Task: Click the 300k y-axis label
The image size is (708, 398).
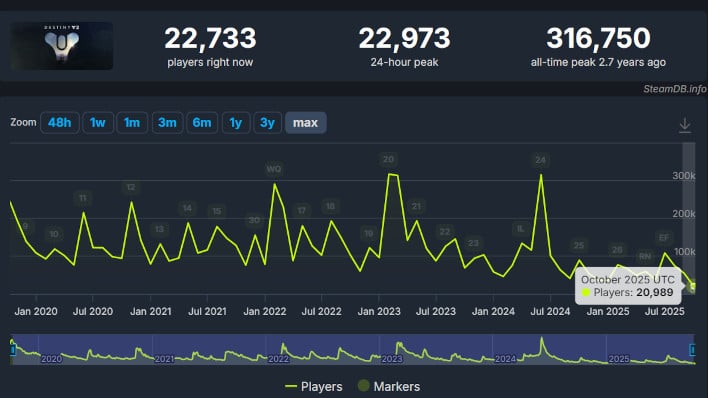Action: tap(684, 176)
